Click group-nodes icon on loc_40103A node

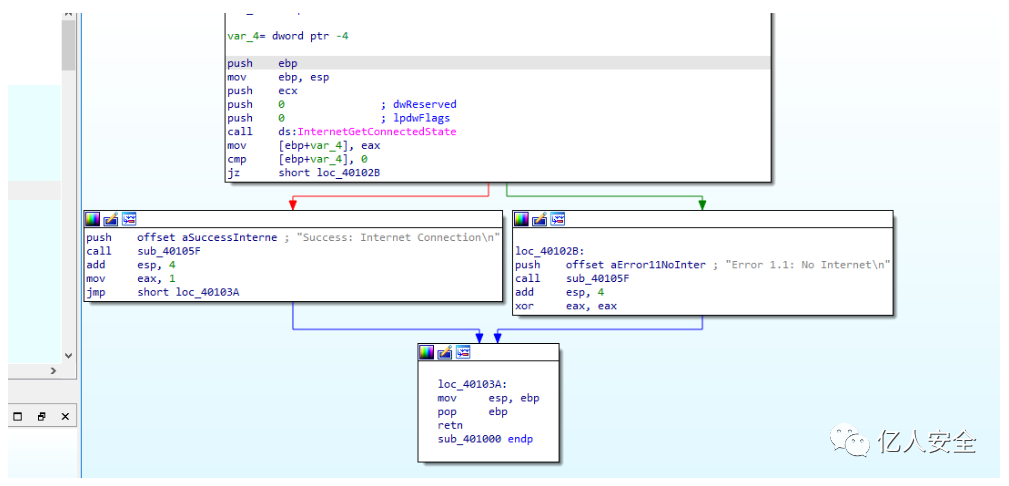pyautogui.click(x=463, y=352)
